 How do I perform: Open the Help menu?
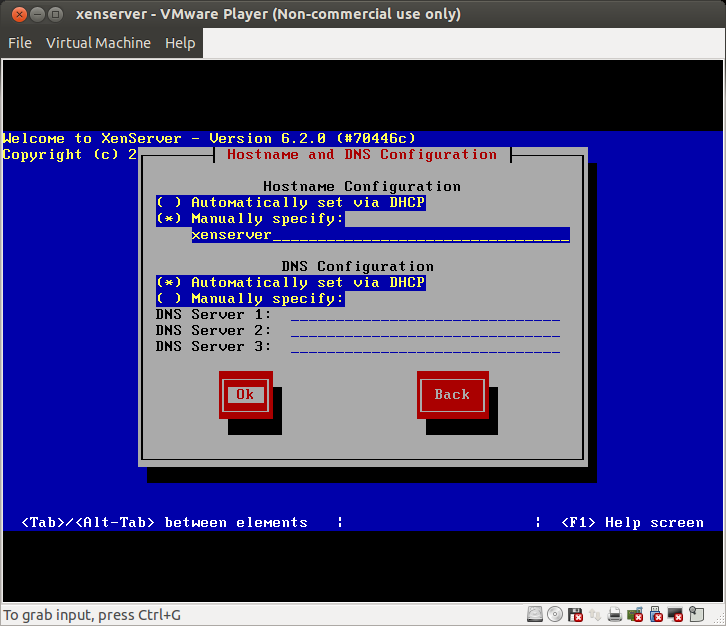tap(180, 43)
